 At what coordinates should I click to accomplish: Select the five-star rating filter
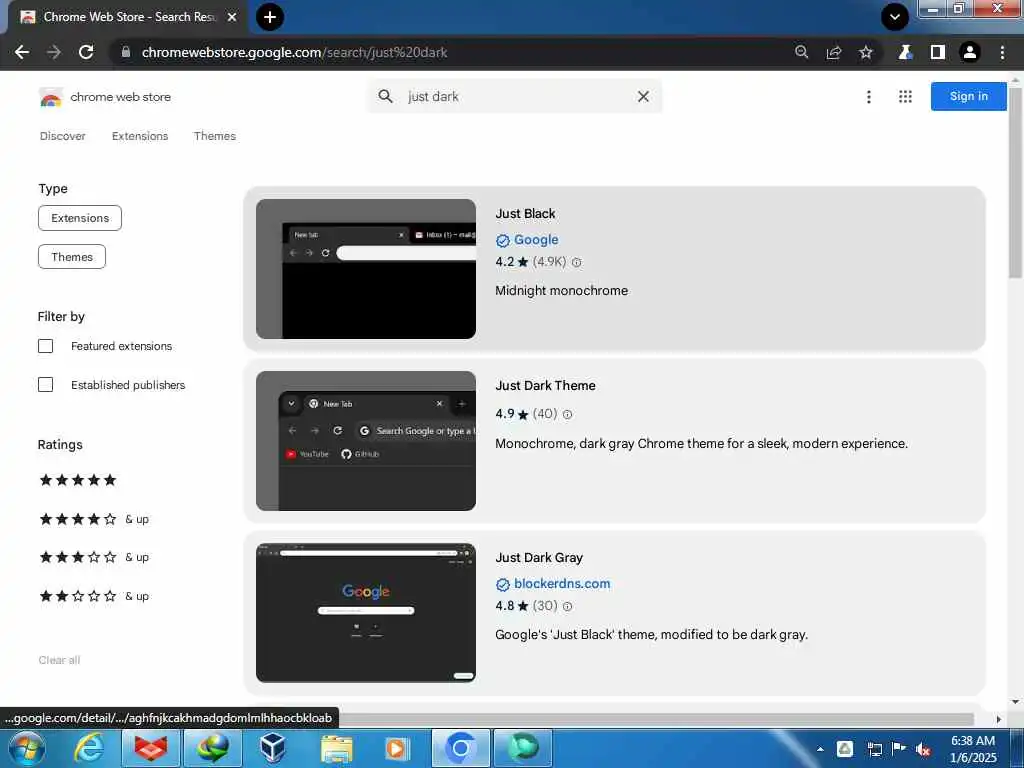(78, 480)
